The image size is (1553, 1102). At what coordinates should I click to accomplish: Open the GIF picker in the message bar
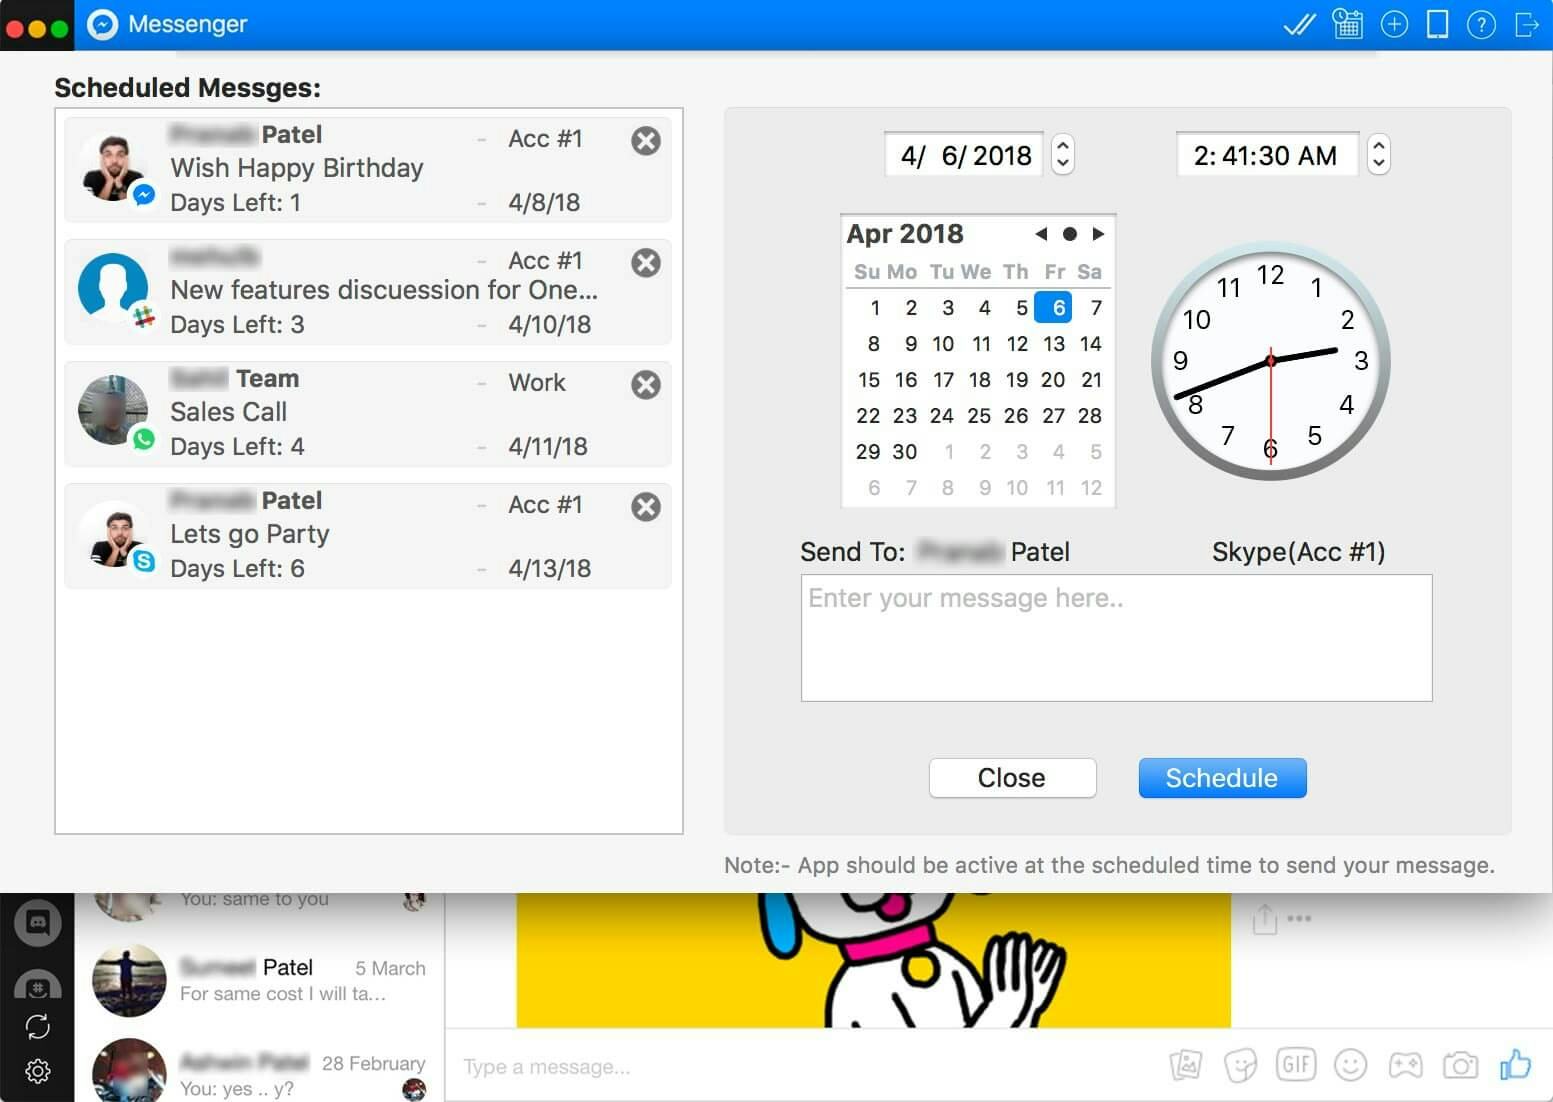click(1296, 1065)
